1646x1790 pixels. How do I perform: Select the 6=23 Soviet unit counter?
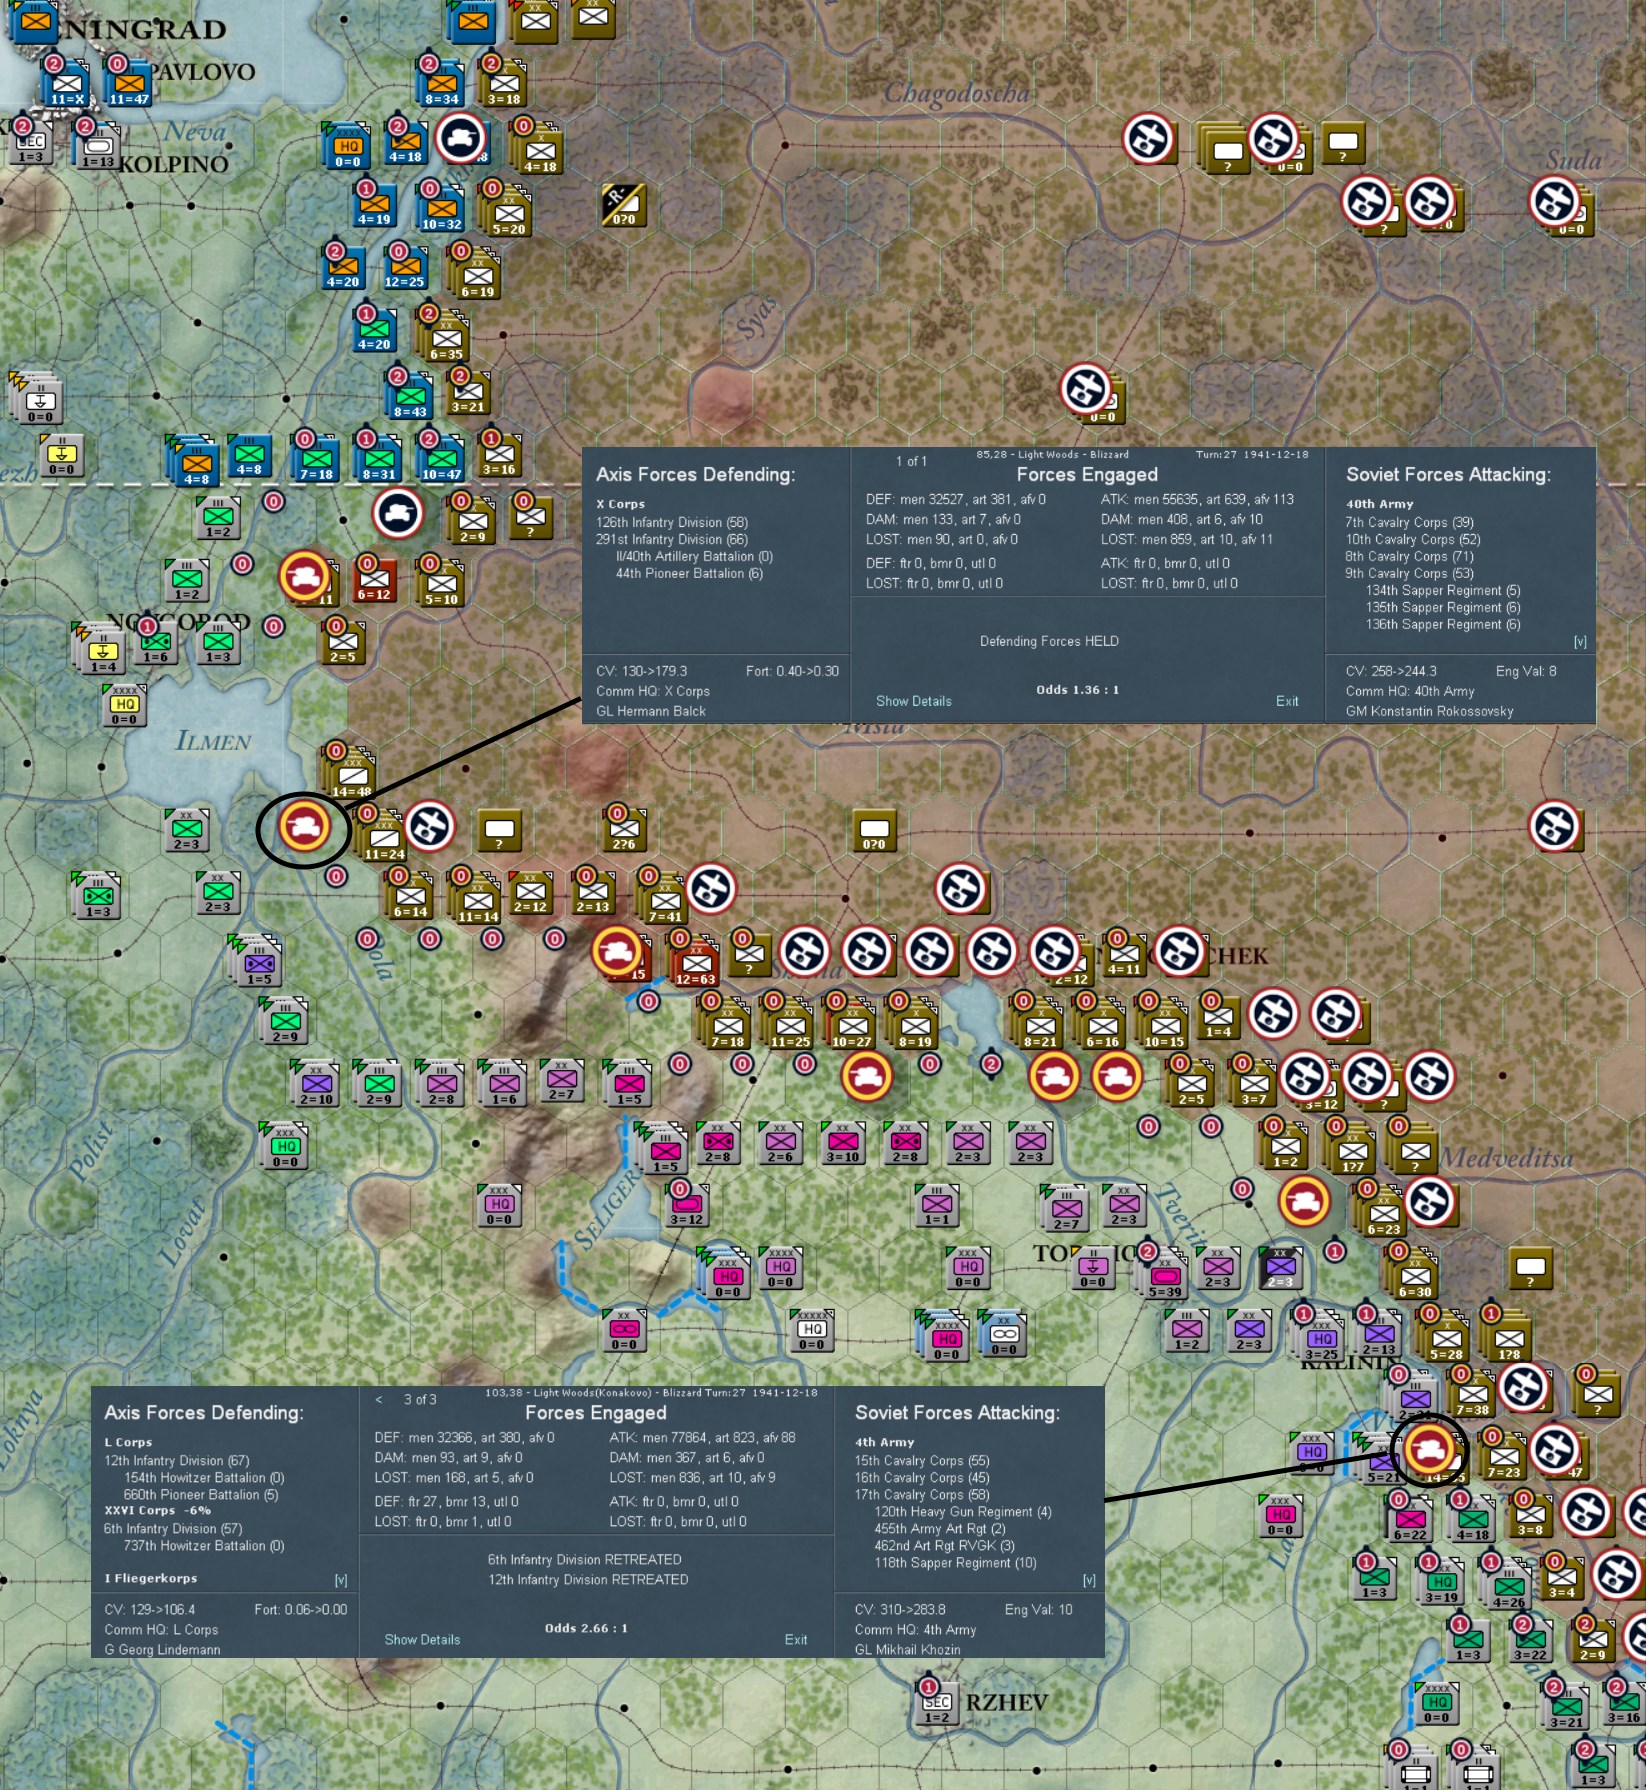(x=1383, y=1212)
